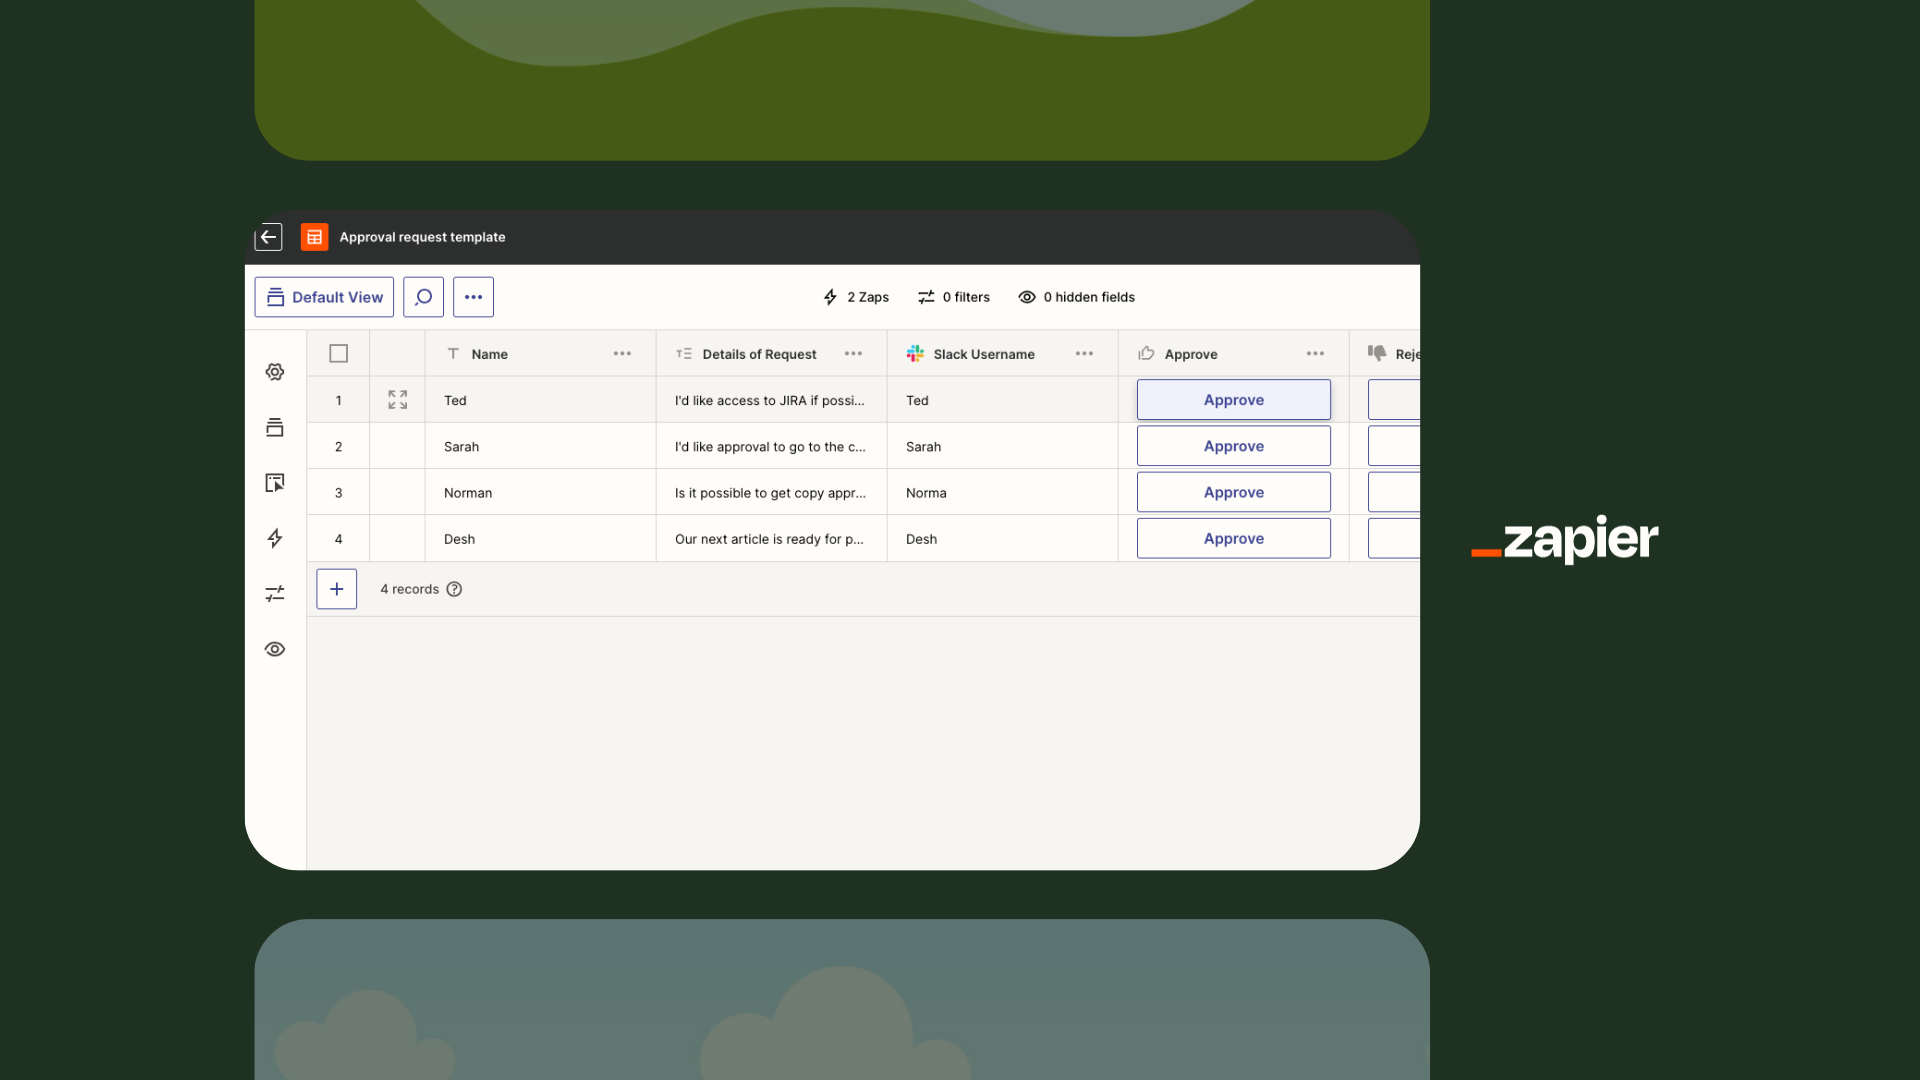Expand Ted's record with the expand icon
This screenshot has width=1920, height=1080.
[x=397, y=399]
